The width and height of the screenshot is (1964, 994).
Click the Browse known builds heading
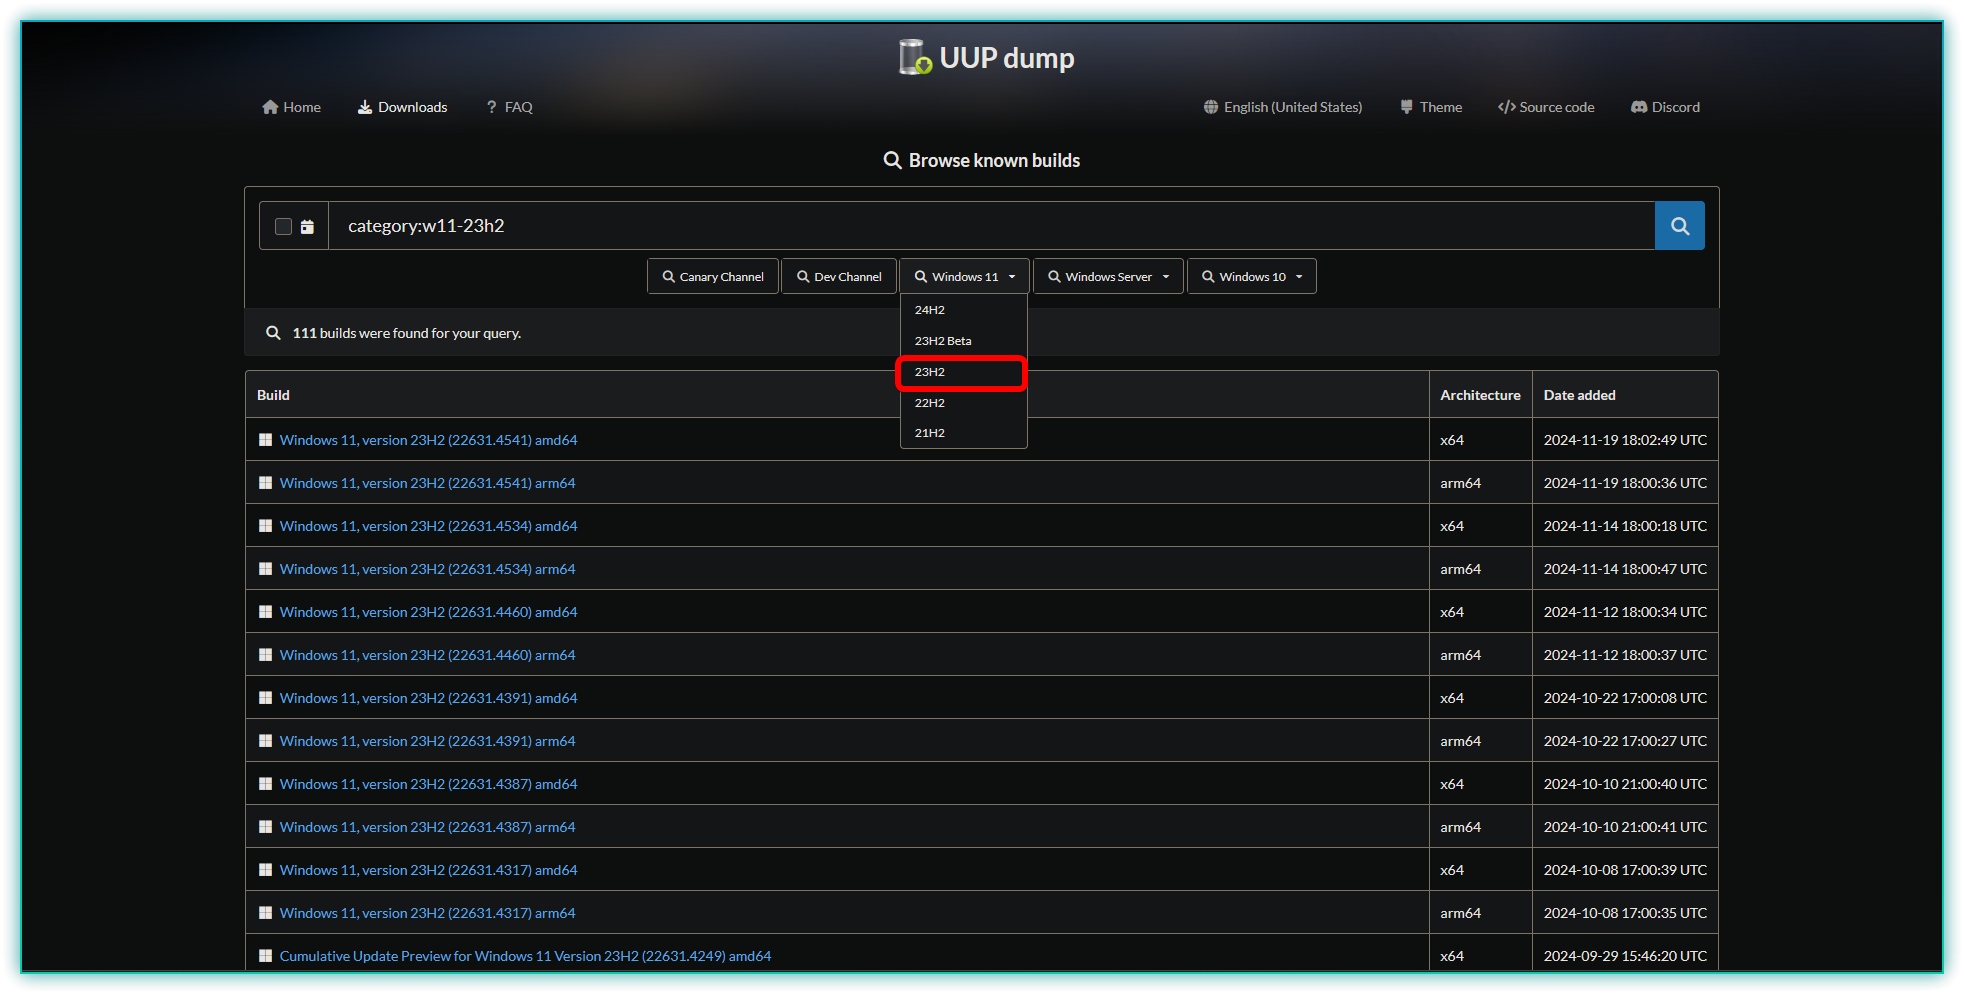[x=982, y=160]
